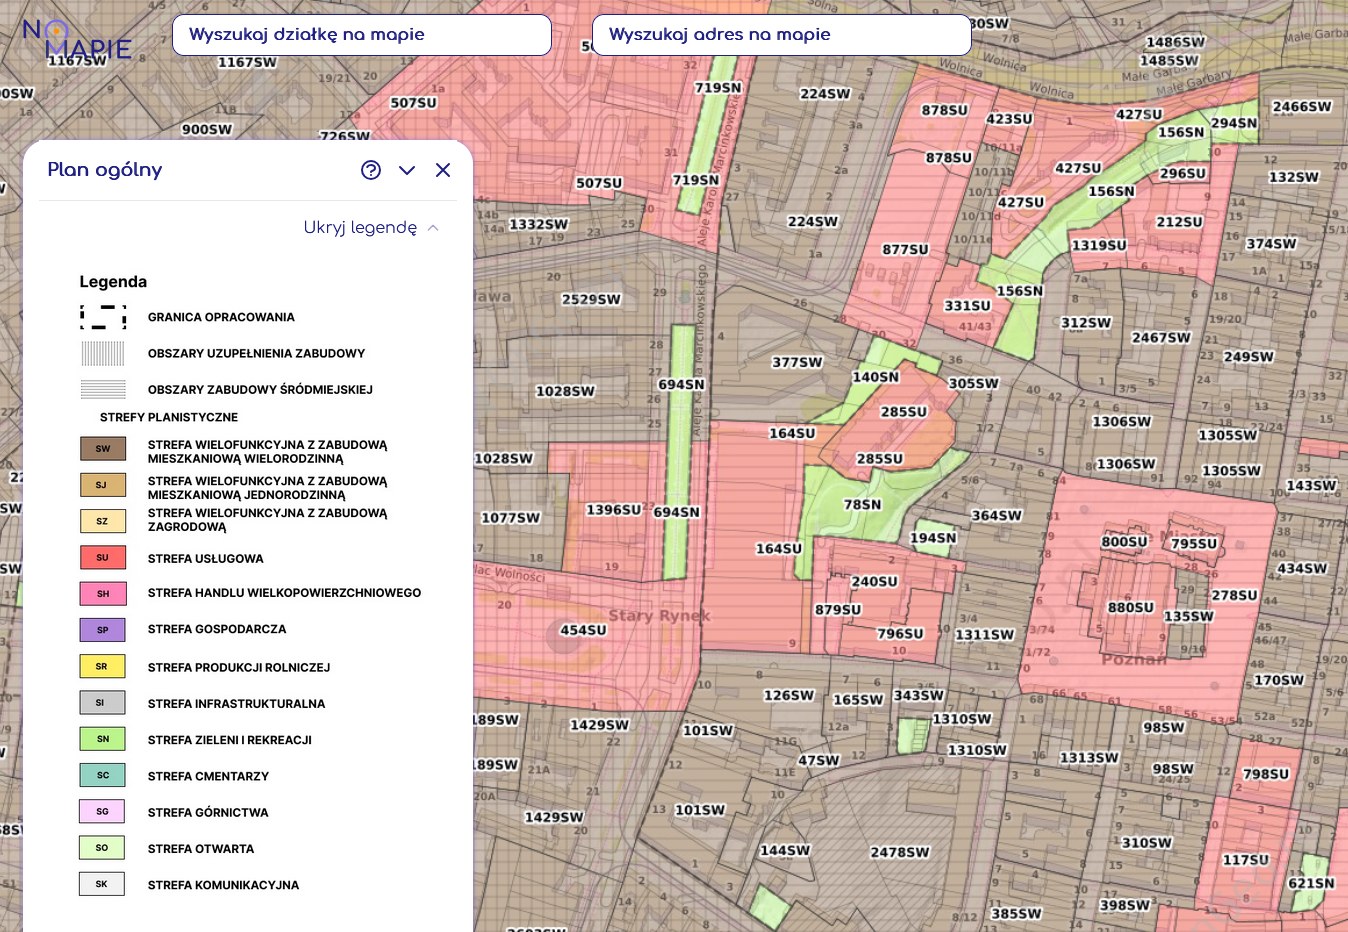This screenshot has height=932, width=1348.
Task: Select the SH Strefa Handlu Wielkopowierzchniowego icon
Action: coord(101,593)
